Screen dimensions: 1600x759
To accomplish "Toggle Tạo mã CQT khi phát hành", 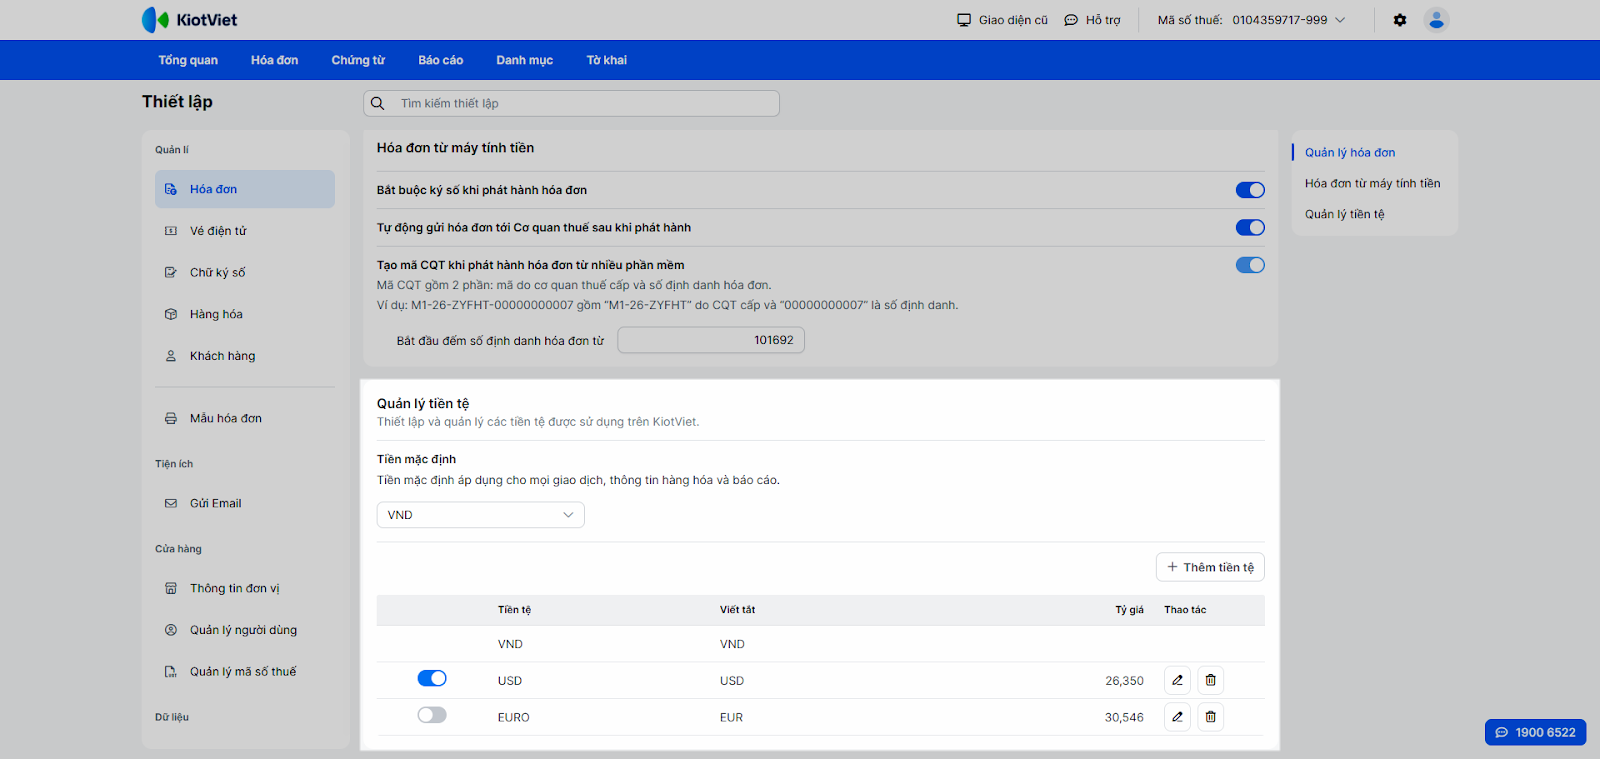I will pos(1250,265).
